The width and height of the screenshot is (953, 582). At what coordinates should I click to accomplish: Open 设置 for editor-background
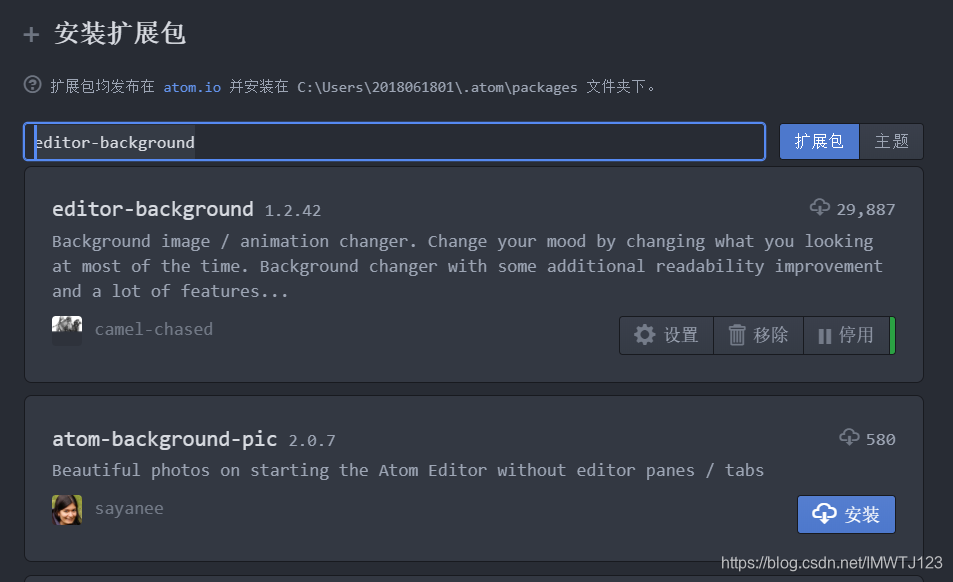(x=666, y=335)
